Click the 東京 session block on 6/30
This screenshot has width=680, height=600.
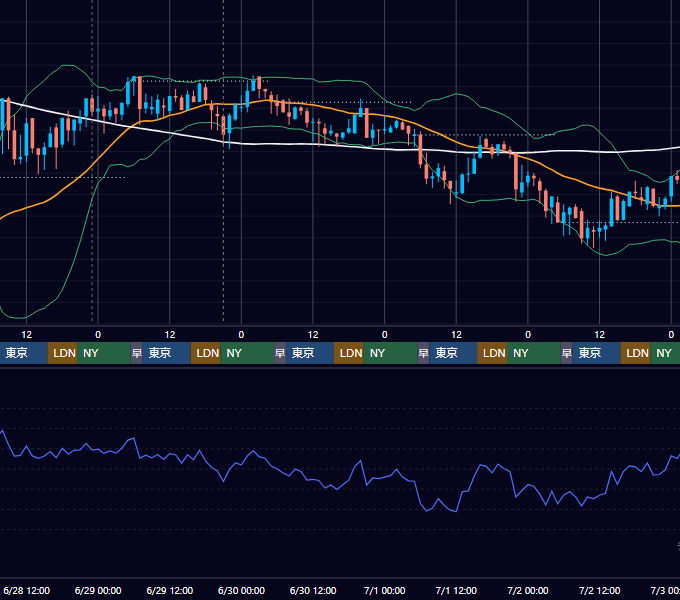point(310,353)
